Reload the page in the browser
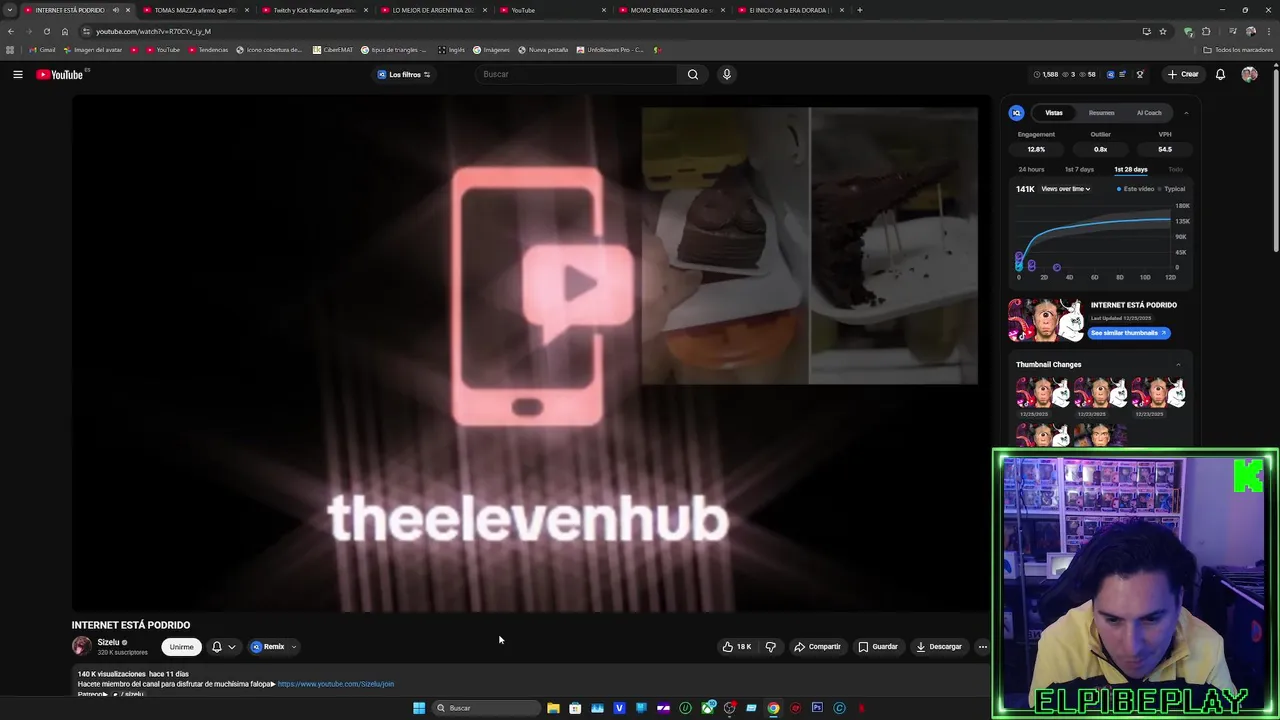This screenshot has height=720, width=1280. pos(46,31)
